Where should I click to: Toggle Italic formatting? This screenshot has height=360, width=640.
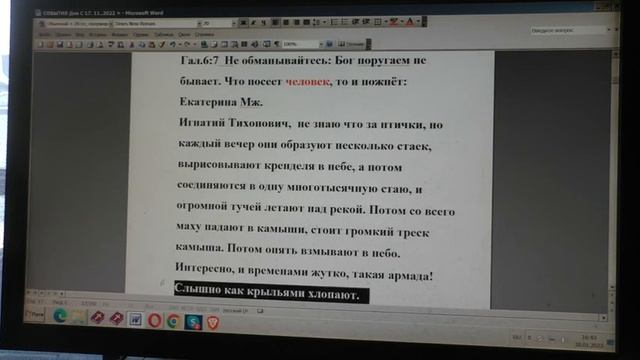[253, 22]
